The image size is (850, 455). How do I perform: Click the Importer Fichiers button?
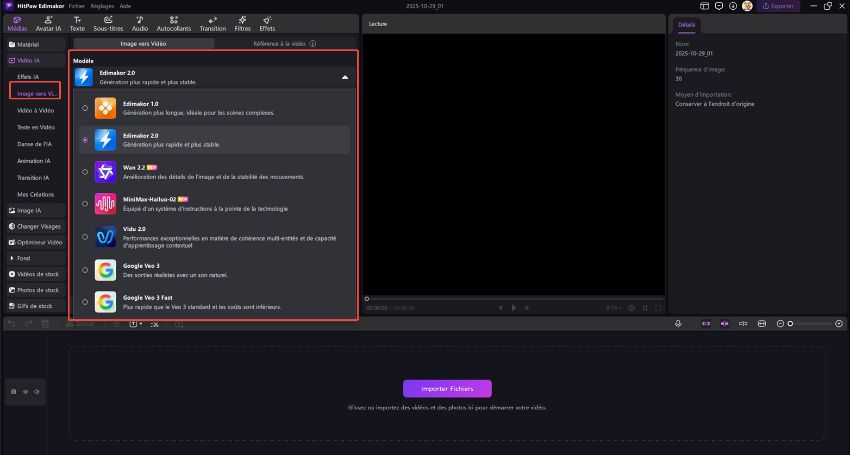pyautogui.click(x=447, y=389)
